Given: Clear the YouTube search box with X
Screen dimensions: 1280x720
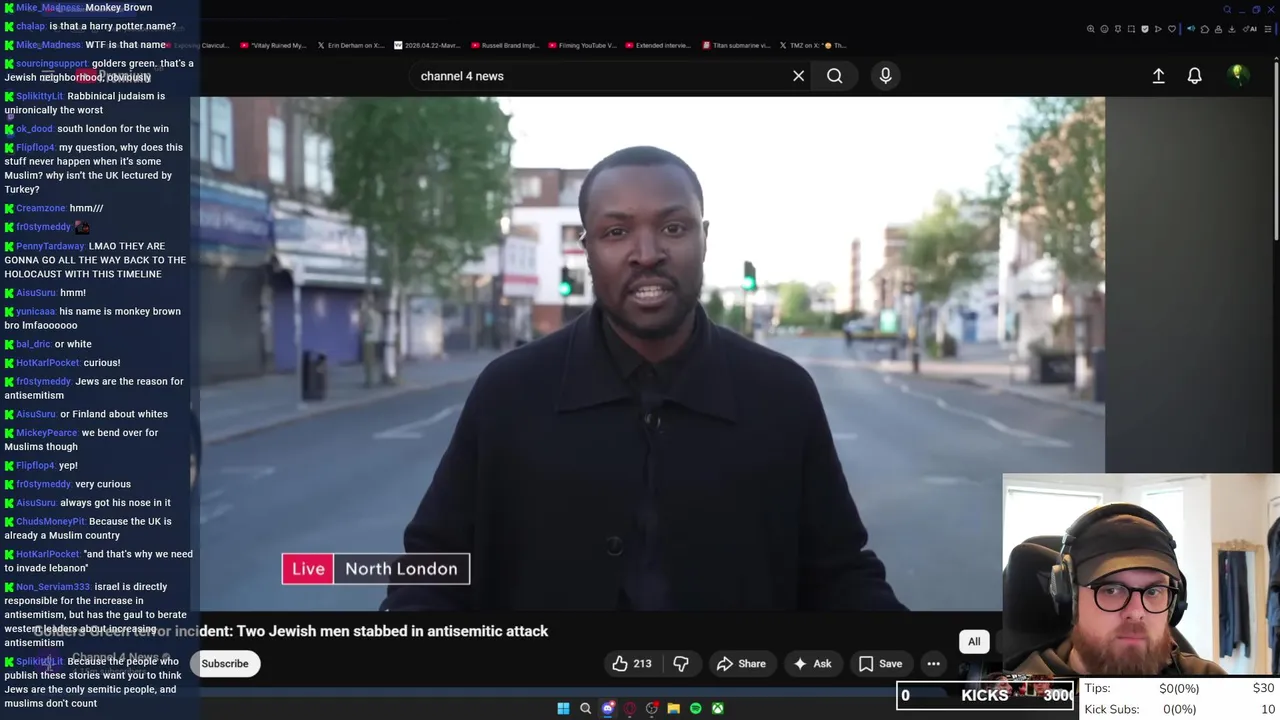Looking at the screenshot, I should (798, 76).
